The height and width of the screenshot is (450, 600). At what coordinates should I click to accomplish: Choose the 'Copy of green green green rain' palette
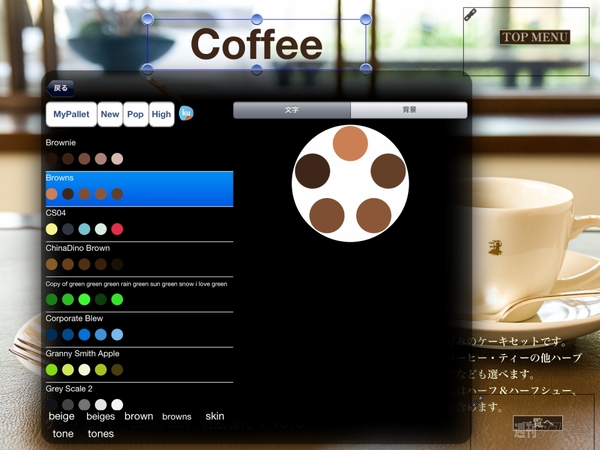coord(139,294)
